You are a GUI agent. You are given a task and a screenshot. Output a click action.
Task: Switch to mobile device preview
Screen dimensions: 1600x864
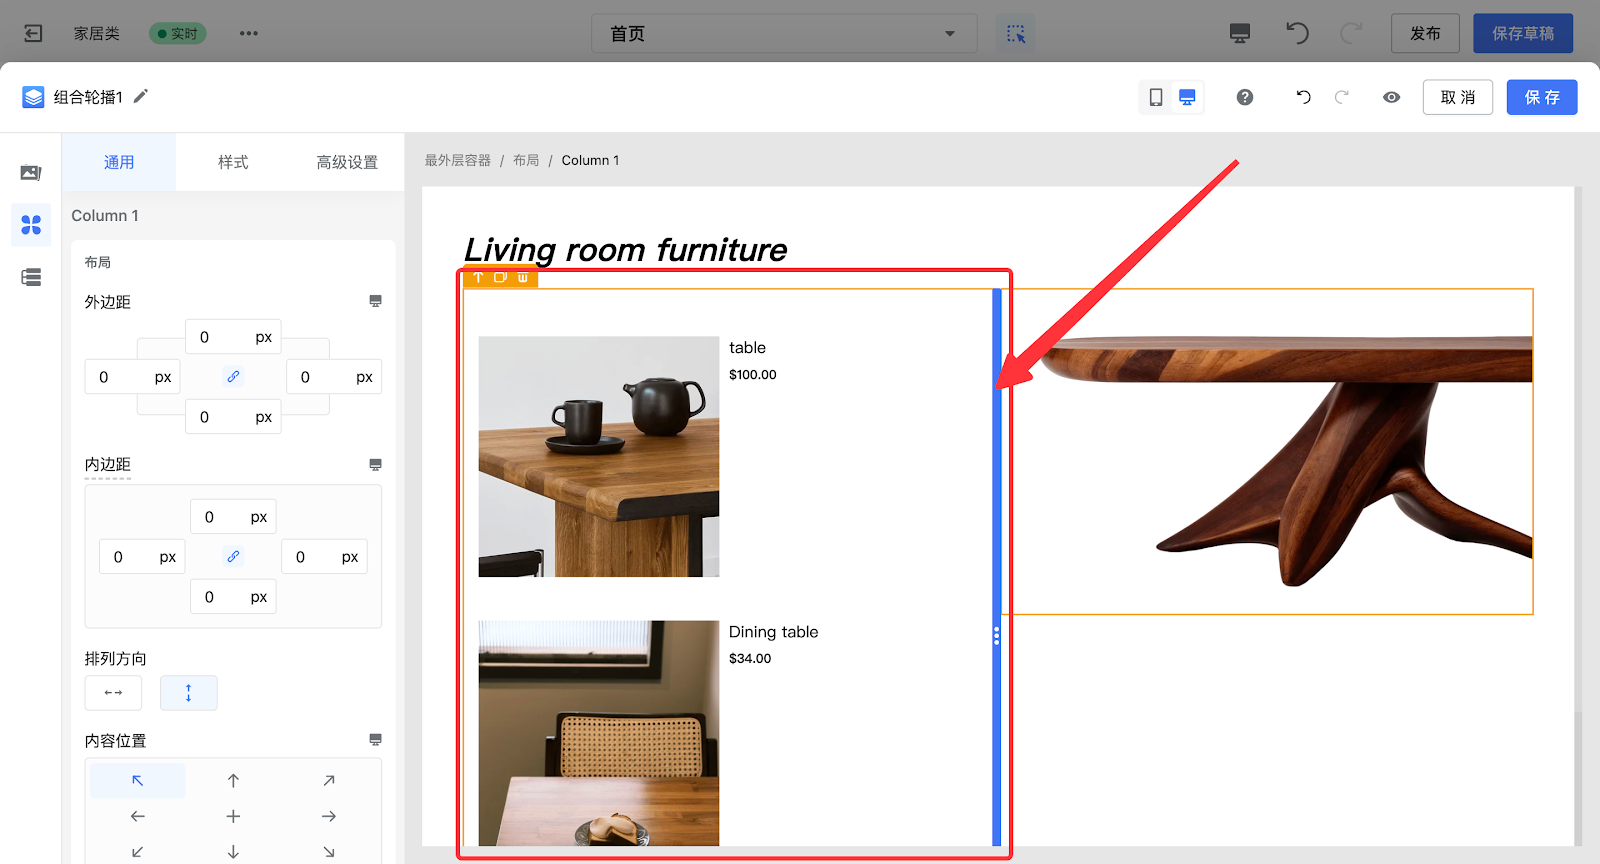pos(1156,97)
